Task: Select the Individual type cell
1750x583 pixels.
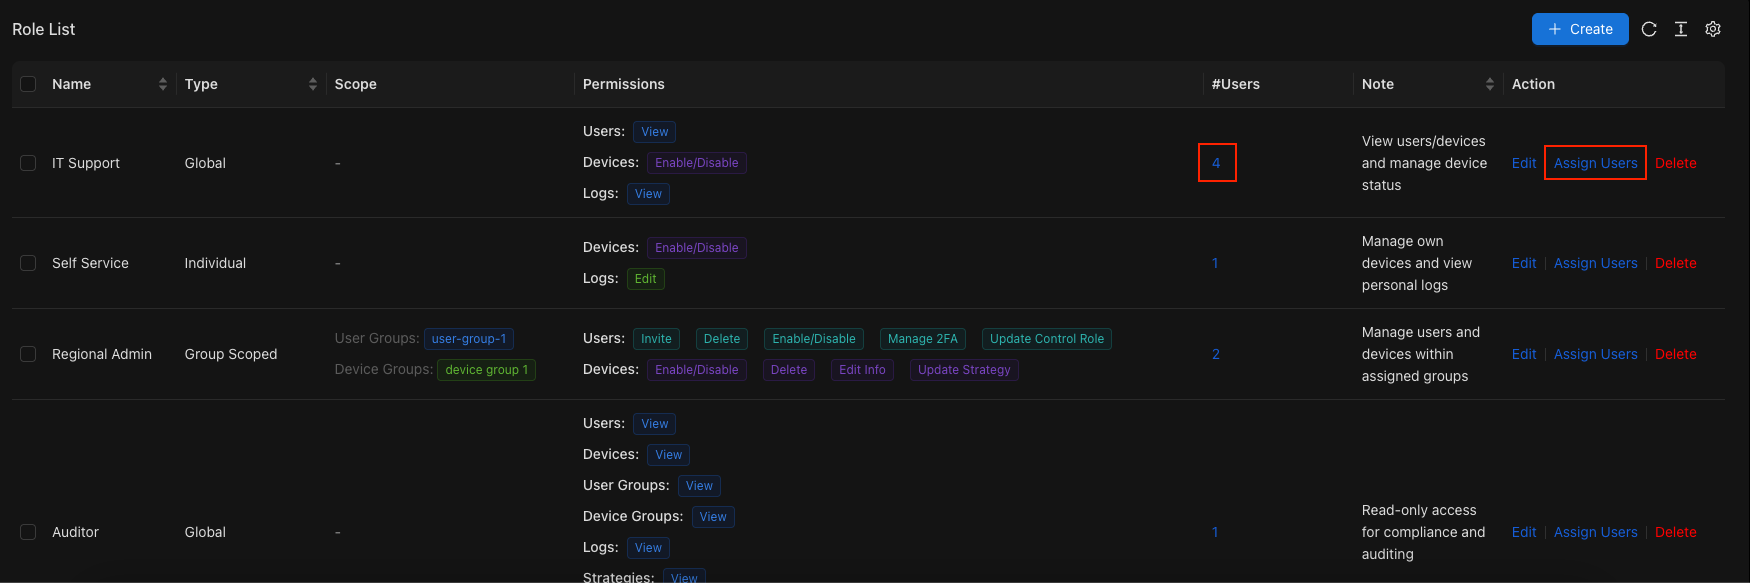Action: pyautogui.click(x=215, y=263)
